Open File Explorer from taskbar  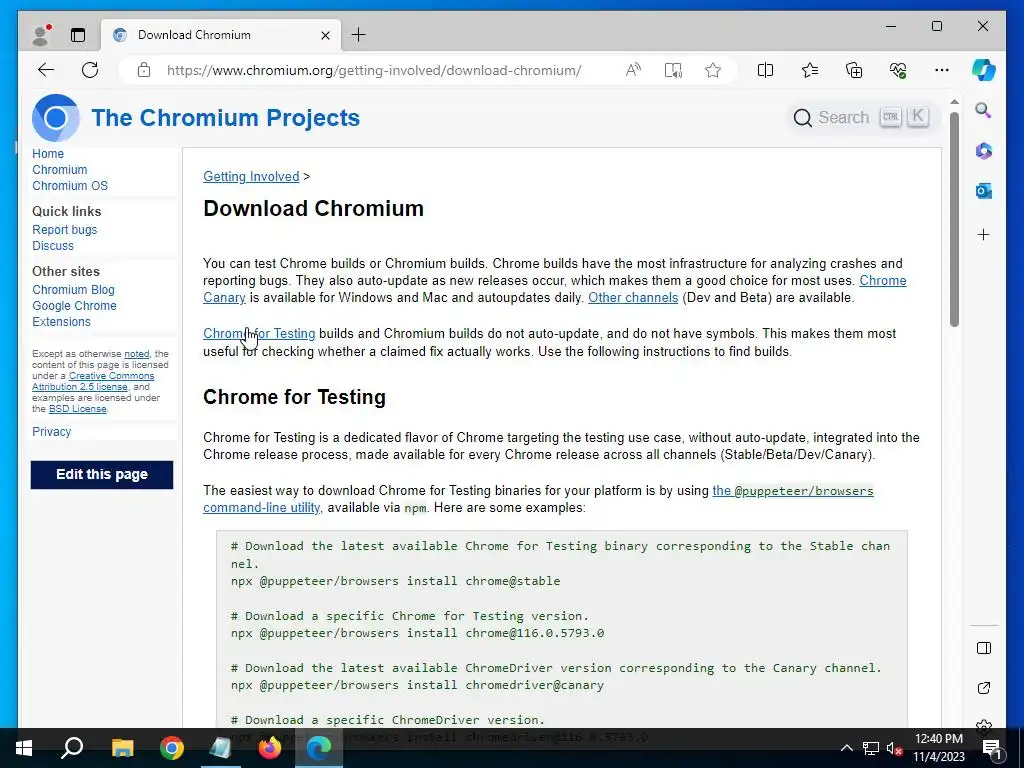(x=122, y=748)
